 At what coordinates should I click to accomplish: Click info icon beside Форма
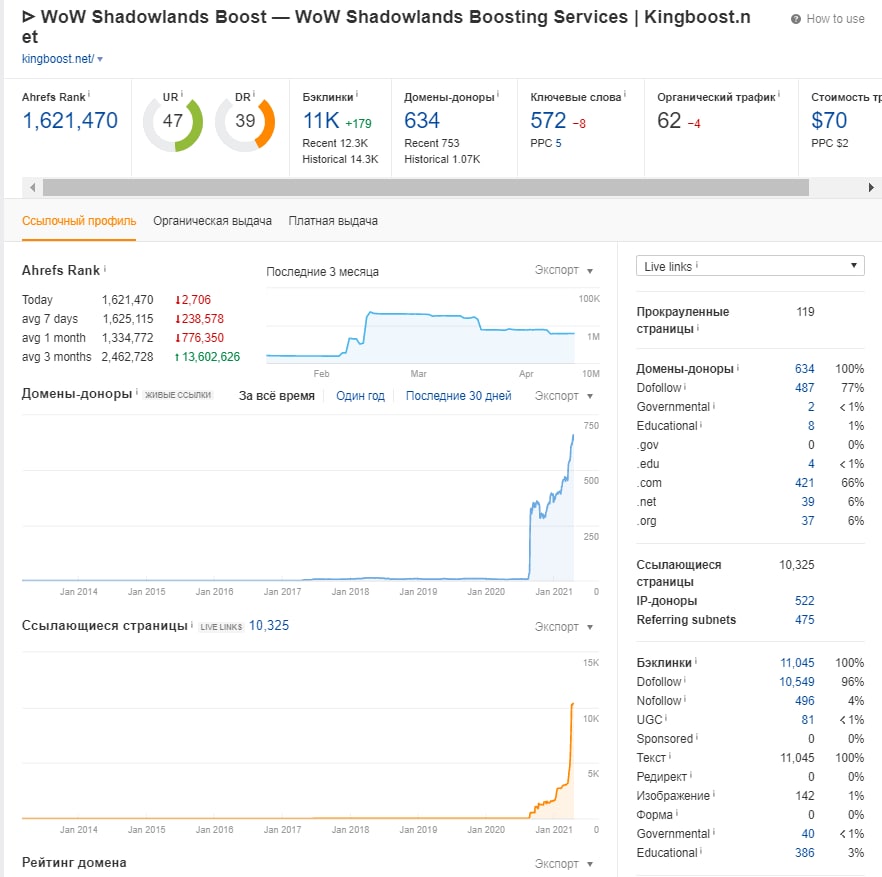pyautogui.click(x=677, y=813)
